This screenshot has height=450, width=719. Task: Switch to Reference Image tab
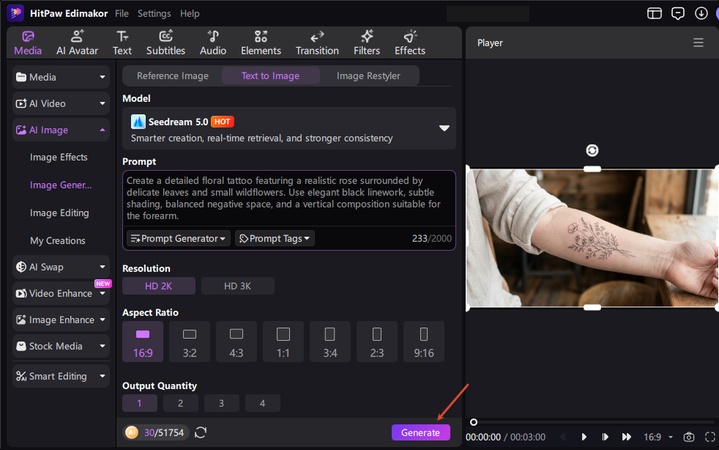(172, 76)
